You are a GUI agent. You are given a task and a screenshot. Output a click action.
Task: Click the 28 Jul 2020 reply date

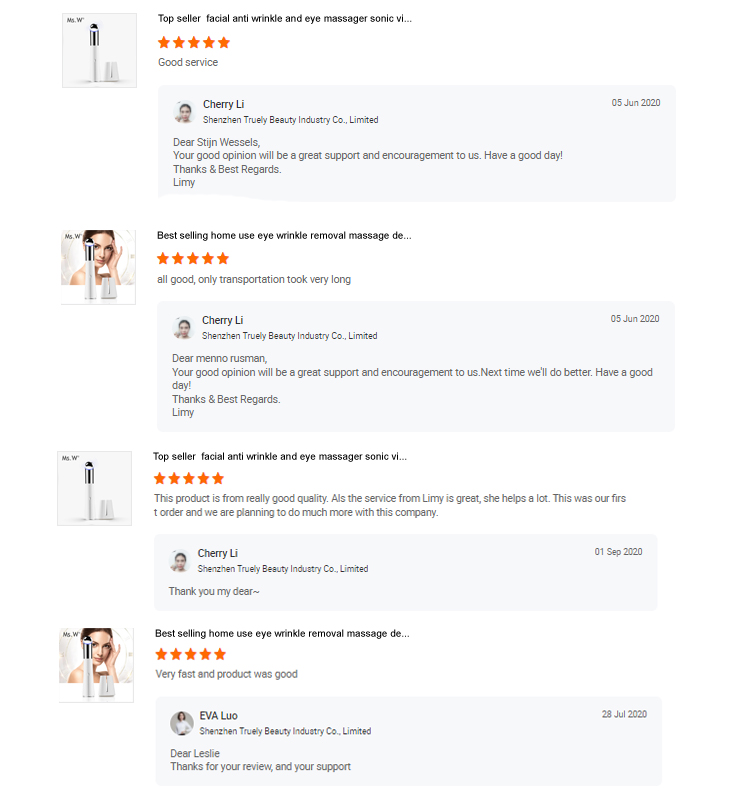[x=624, y=715]
